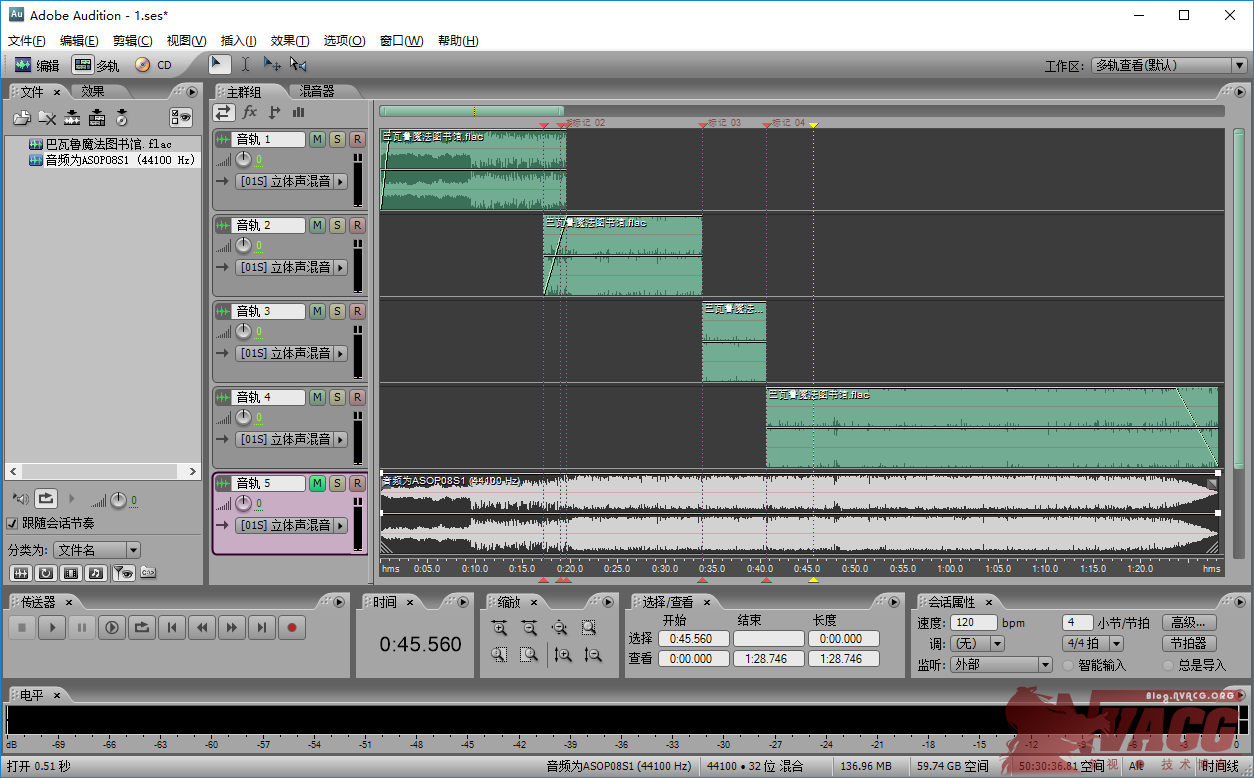Click the EQ bars icon in main group
The image size is (1254, 778).
point(298,112)
